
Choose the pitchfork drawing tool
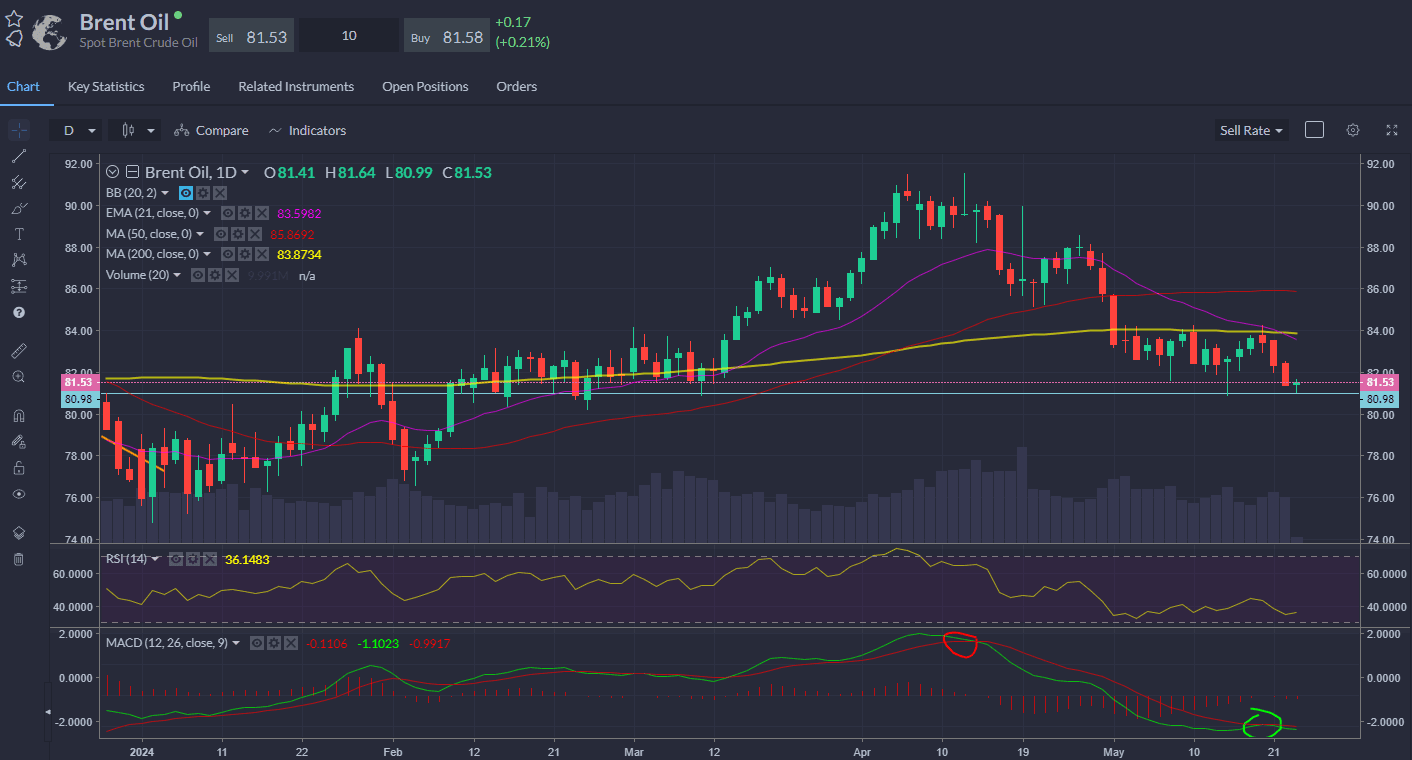click(x=18, y=182)
